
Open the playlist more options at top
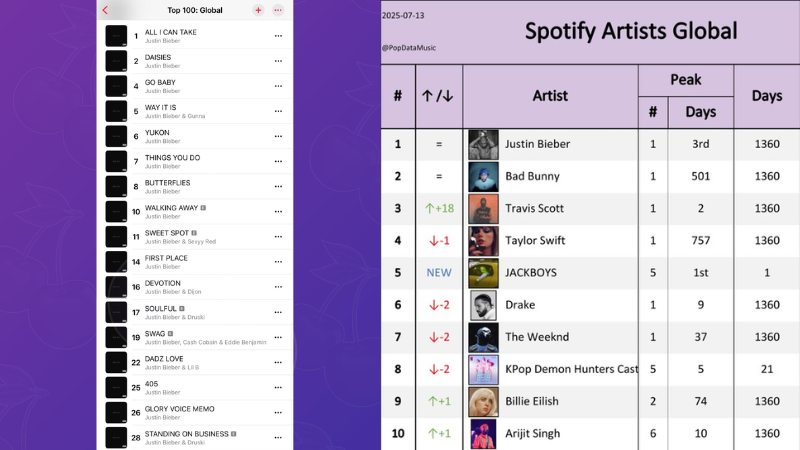(x=278, y=10)
